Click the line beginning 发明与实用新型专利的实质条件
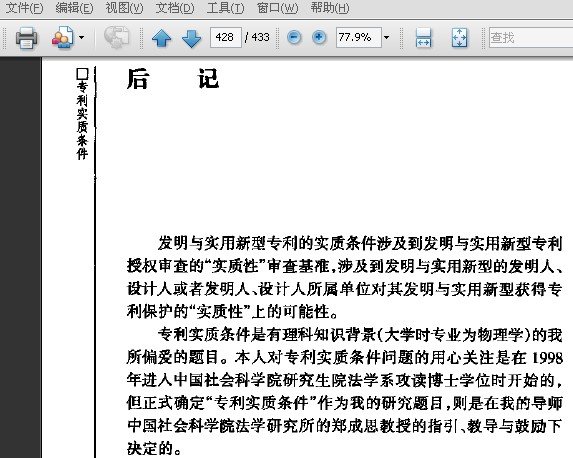Screen dimensions: 573x458 (360, 243)
